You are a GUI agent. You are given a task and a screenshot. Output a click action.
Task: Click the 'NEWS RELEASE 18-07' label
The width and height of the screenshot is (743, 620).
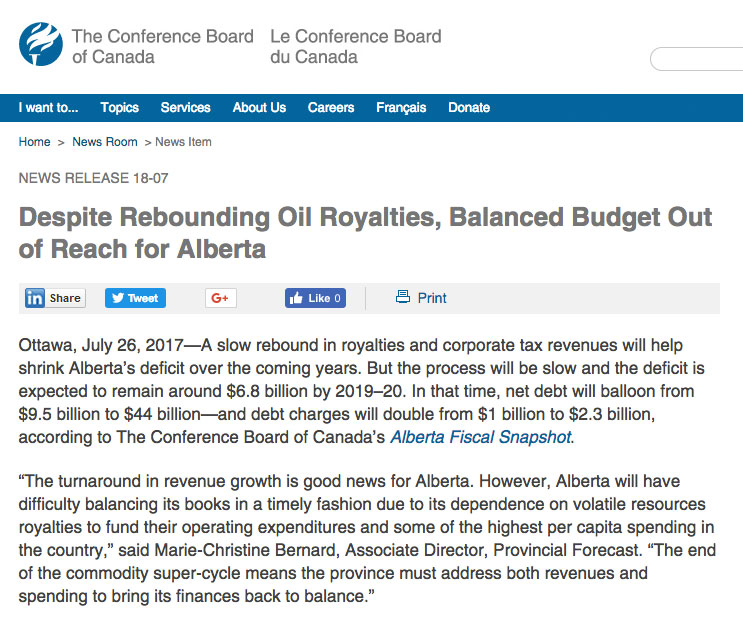(x=93, y=178)
